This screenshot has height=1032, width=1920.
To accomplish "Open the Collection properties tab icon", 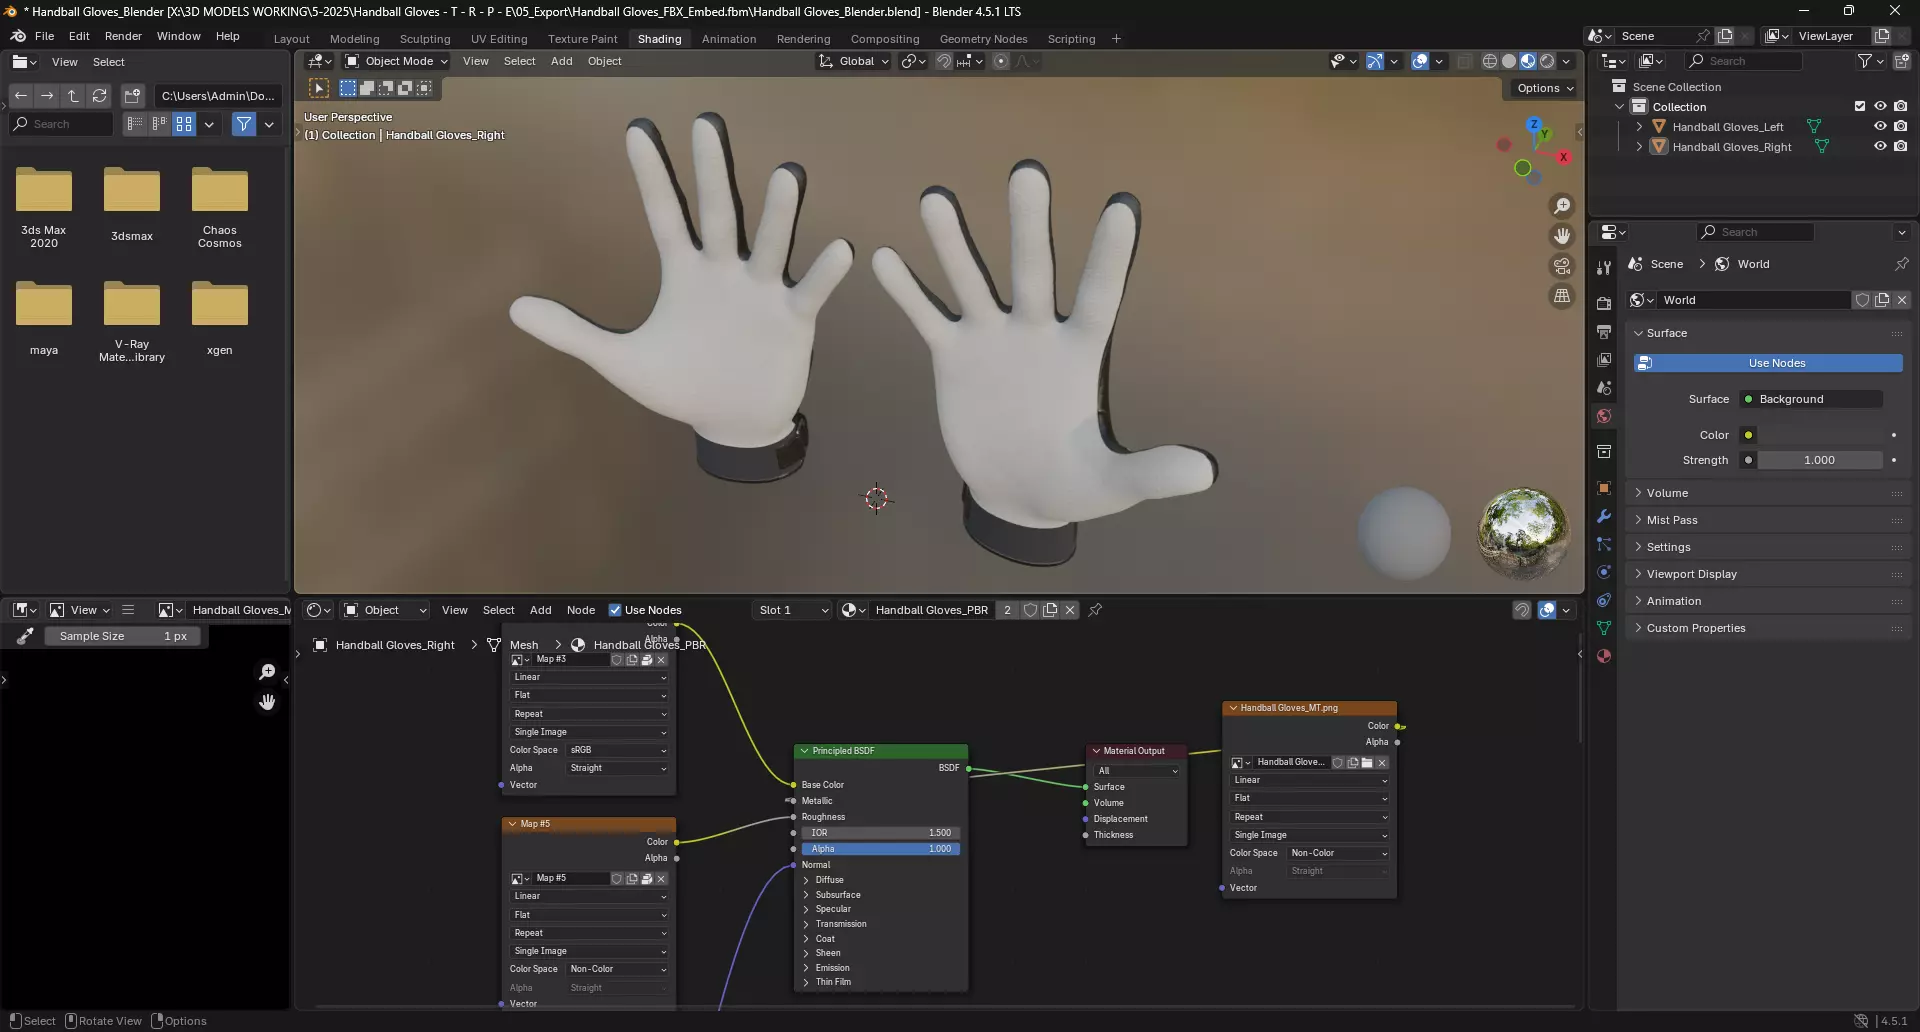I will point(1604,451).
